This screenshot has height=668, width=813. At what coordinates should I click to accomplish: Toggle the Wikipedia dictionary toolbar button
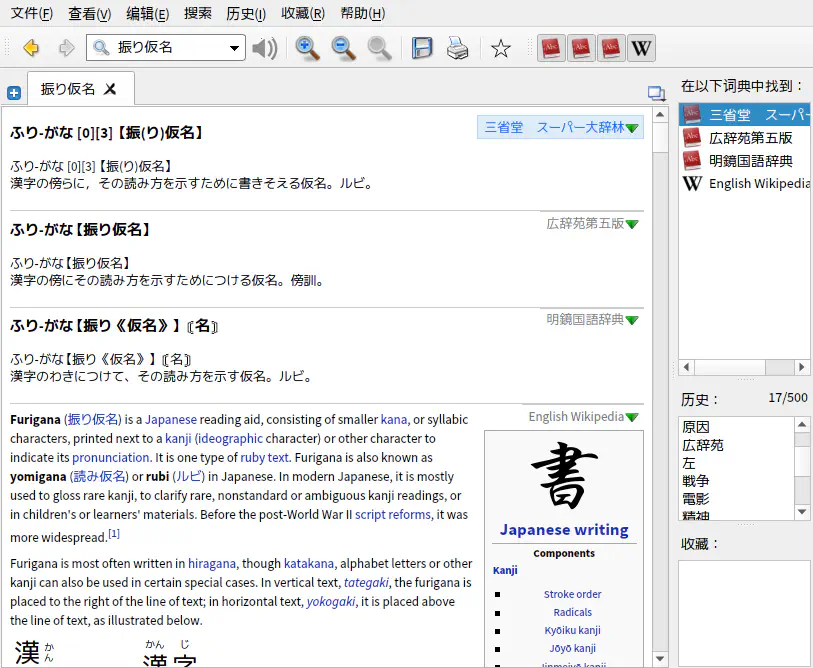pos(641,48)
